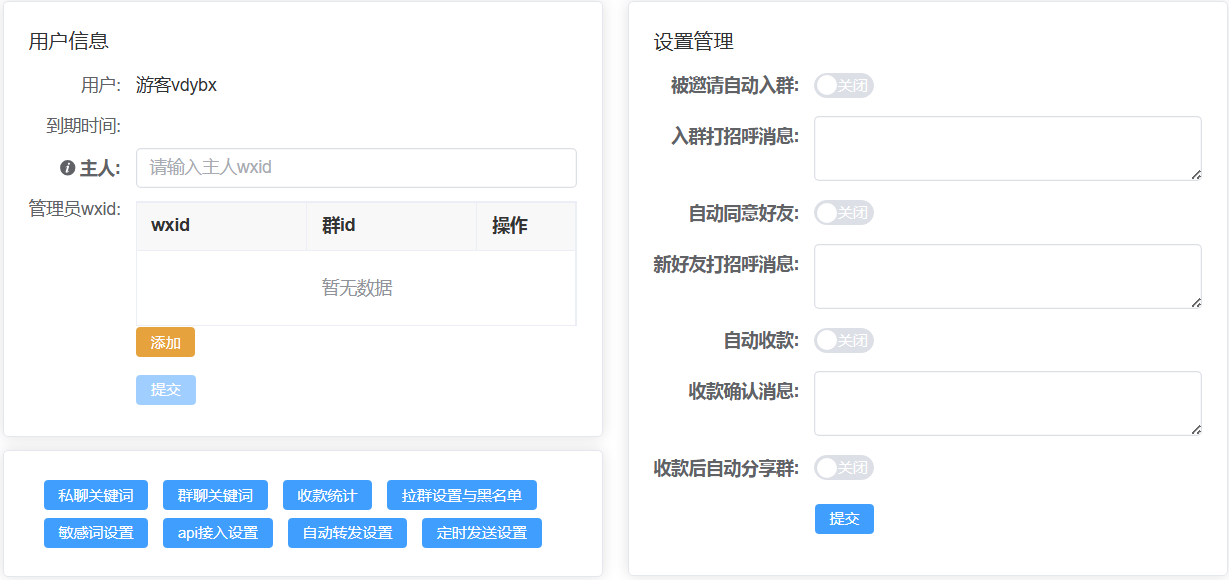Open 敏感词设置 configuration

(x=95, y=532)
